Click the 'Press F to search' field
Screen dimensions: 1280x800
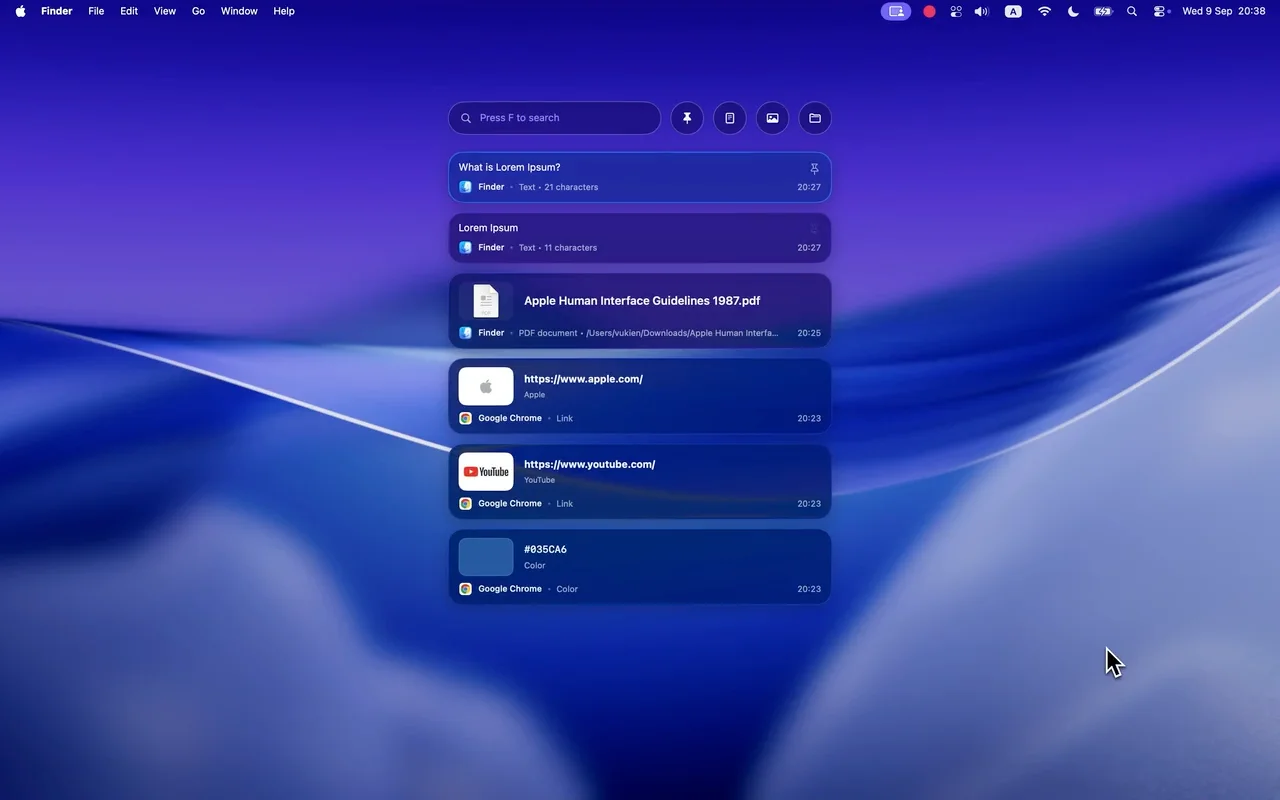[x=554, y=118]
